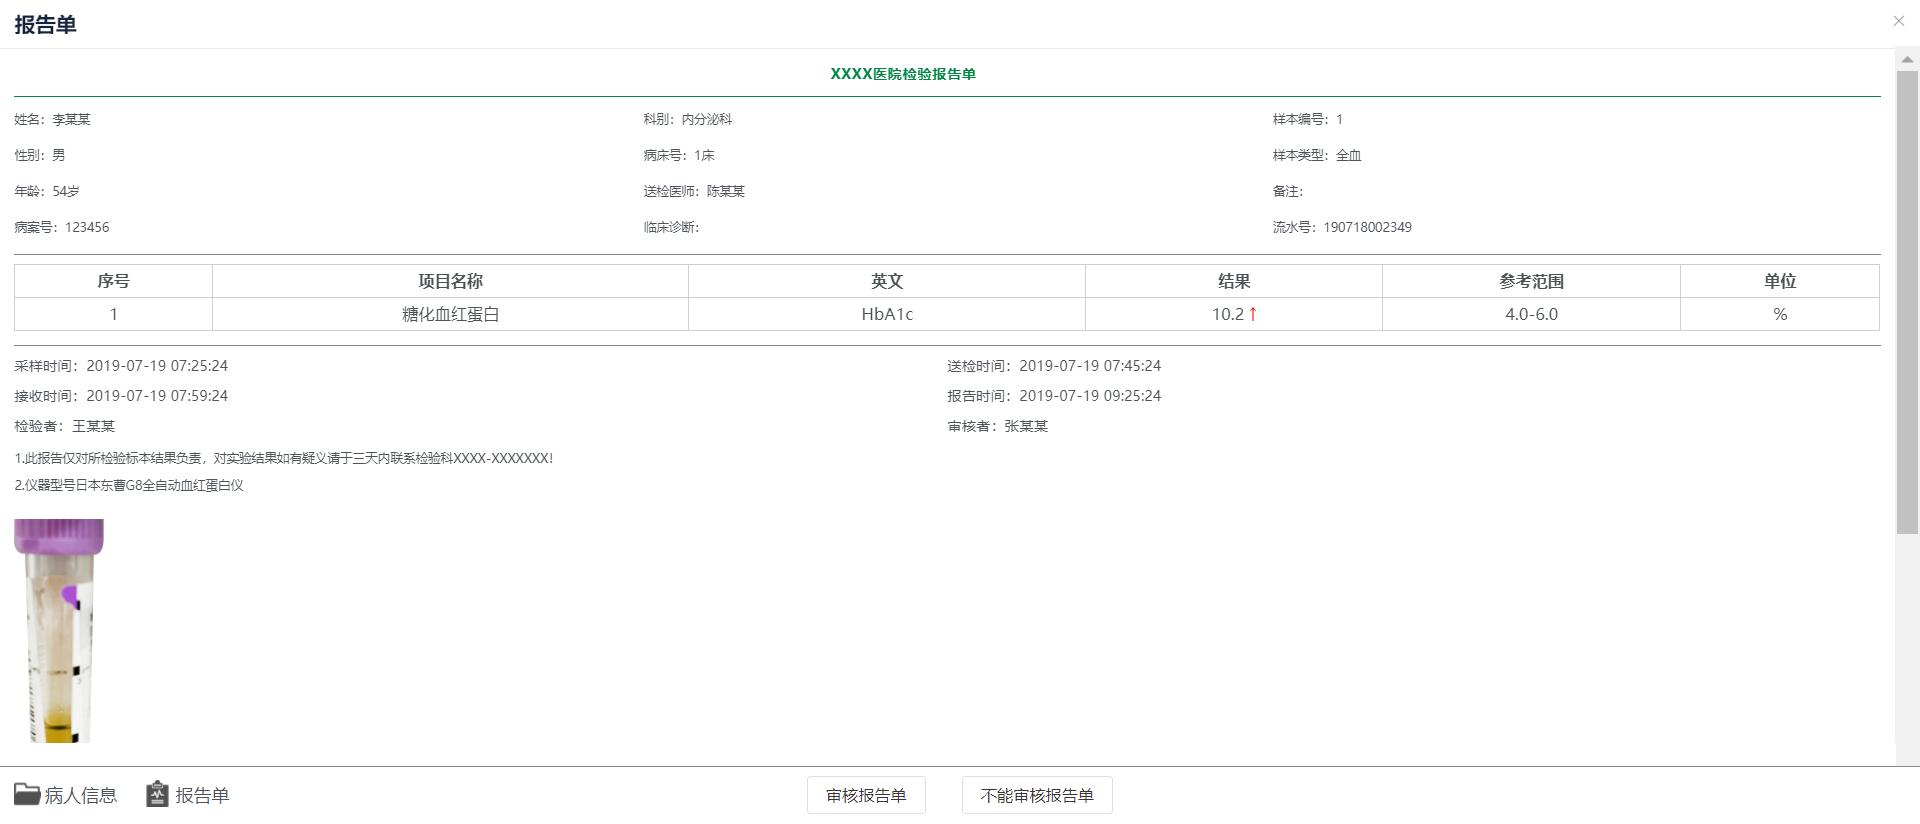Image resolution: width=1920 pixels, height=824 pixels.
Task: Click the 单位 column header
Action: 1779,281
